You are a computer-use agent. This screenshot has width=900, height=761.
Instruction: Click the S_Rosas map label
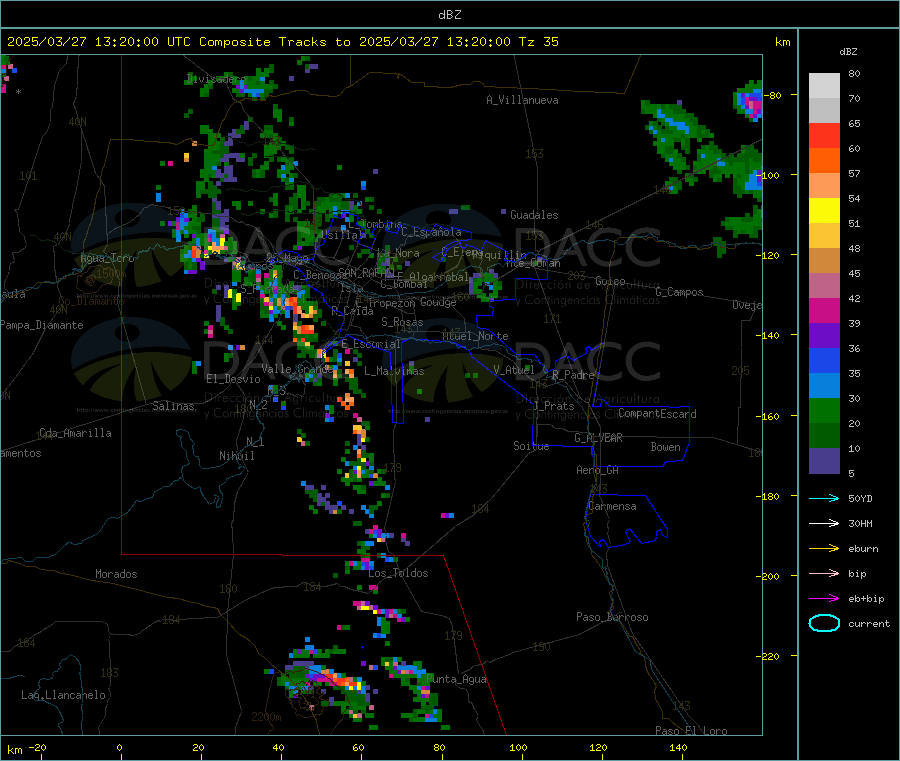(x=402, y=322)
